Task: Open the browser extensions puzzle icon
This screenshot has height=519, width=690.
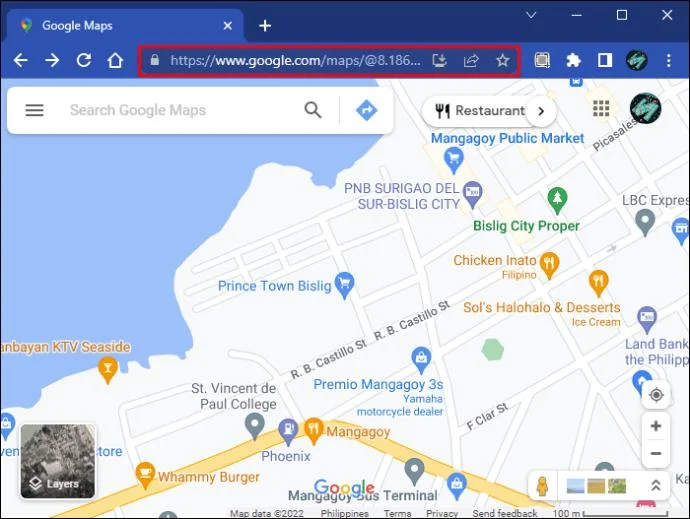Action: pos(573,60)
